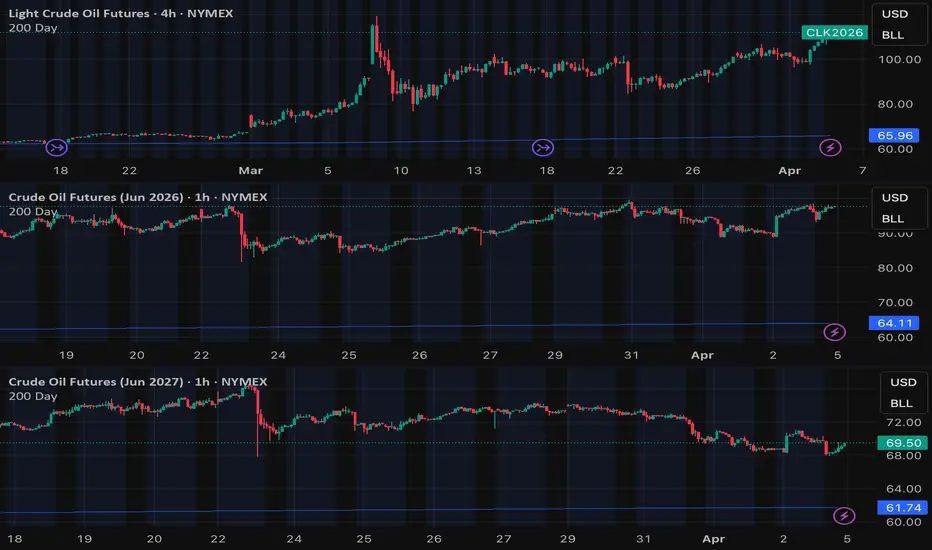
Task: Click the lightning event icon in Jun 2026 chart
Action: 835,332
